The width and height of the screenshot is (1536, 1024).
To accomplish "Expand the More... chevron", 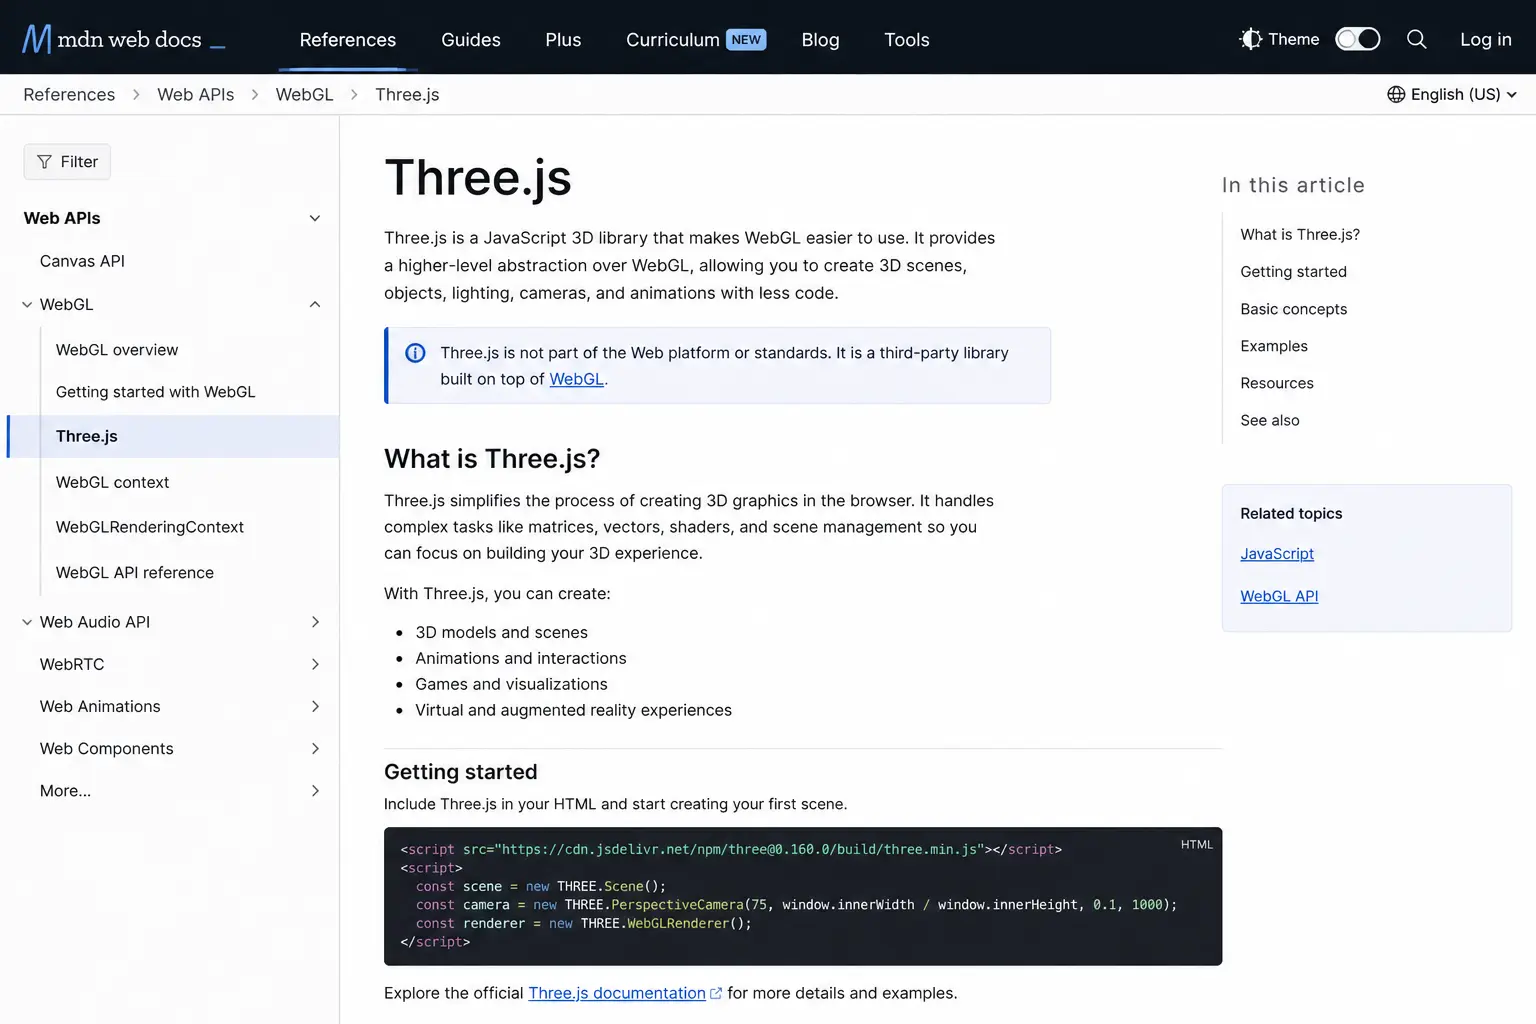I will pos(315,790).
